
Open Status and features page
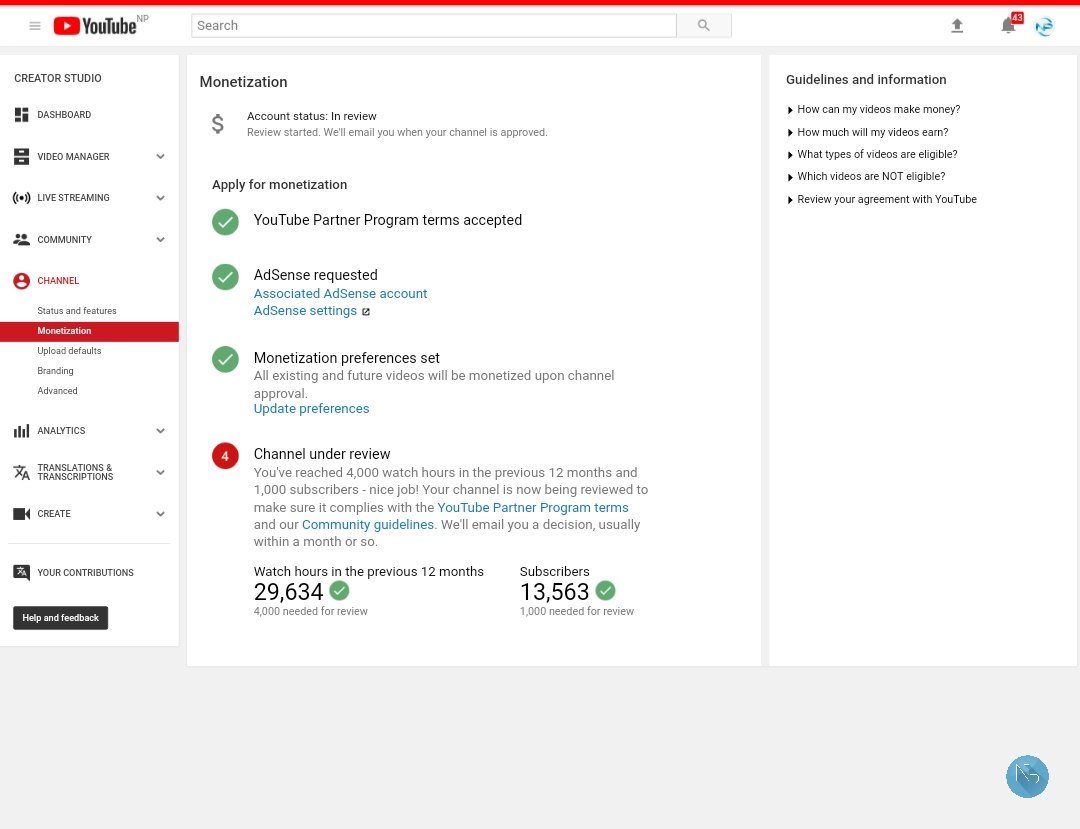click(76, 311)
